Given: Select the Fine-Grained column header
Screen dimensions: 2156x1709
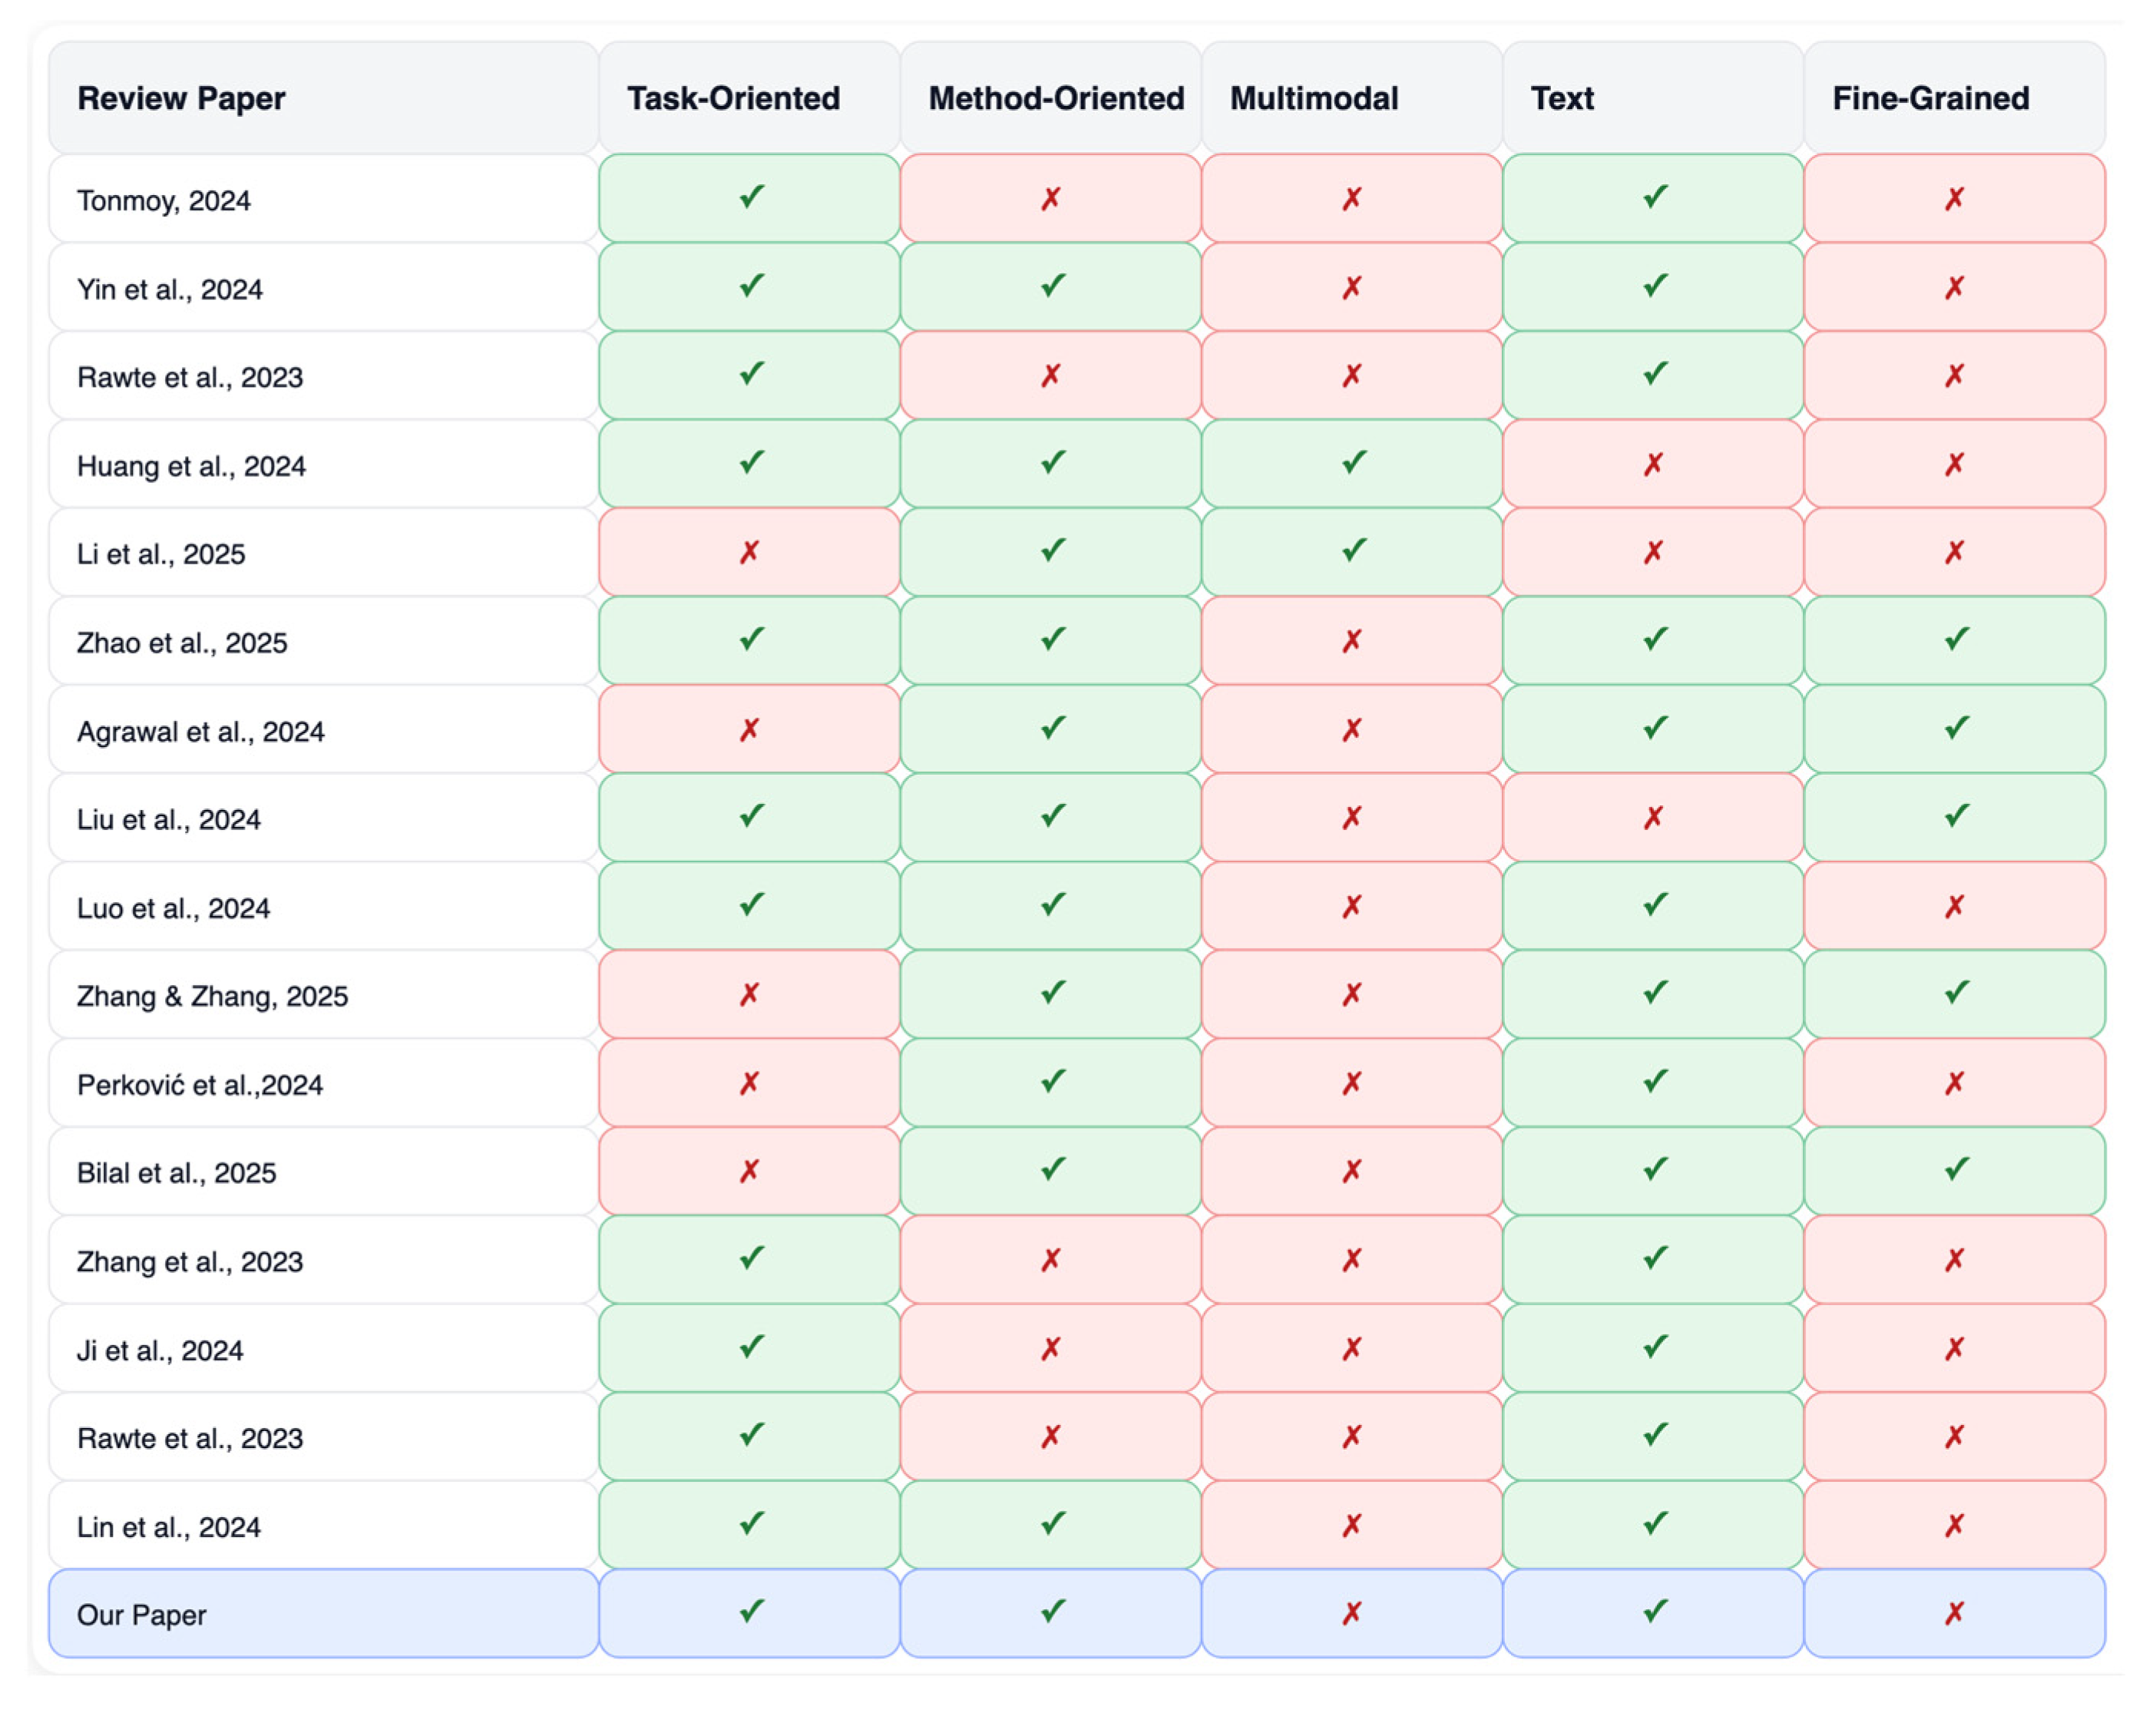Looking at the screenshot, I should (x=1930, y=98).
